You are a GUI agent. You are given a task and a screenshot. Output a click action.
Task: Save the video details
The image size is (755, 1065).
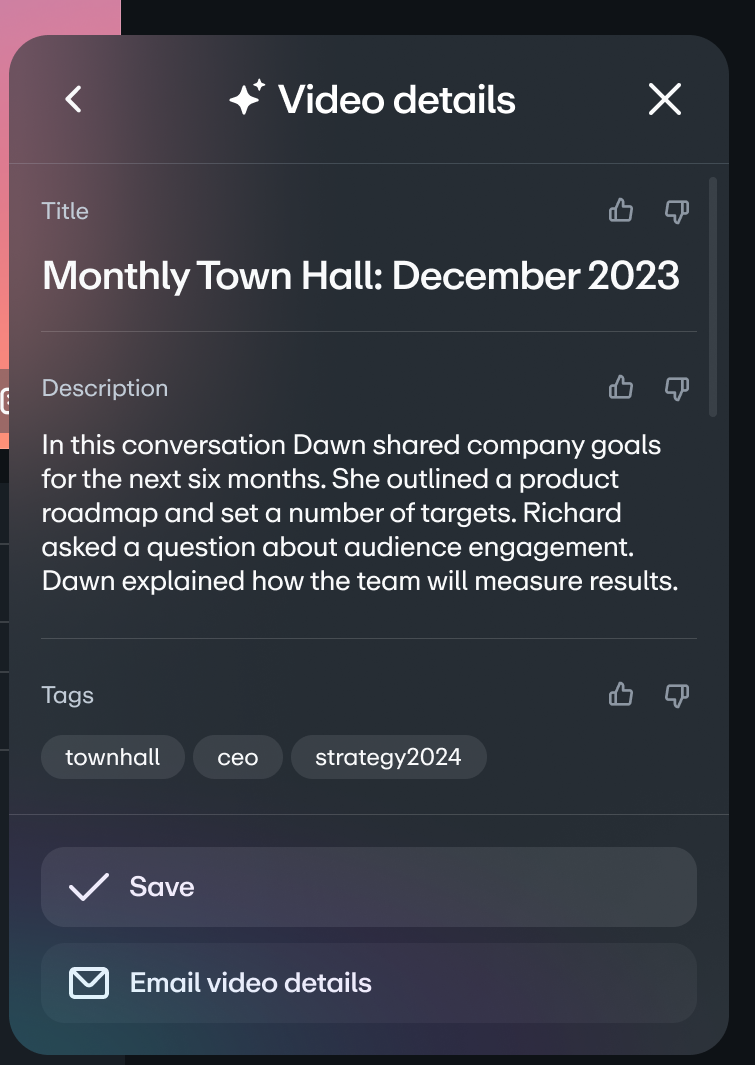(368, 887)
